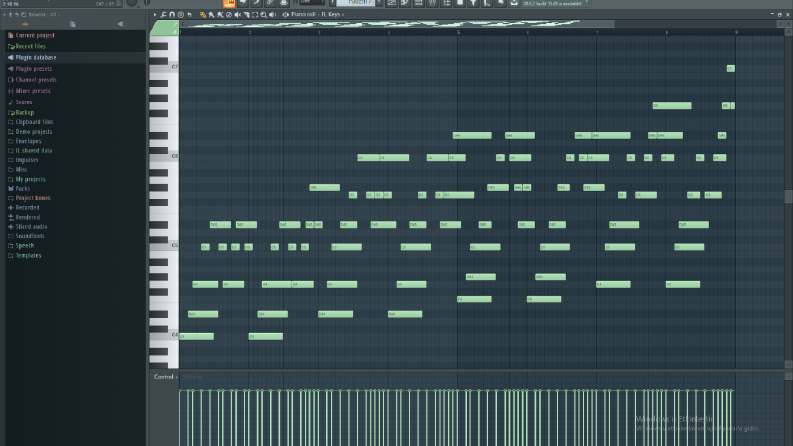Open the piano roll options menu arrow

click(x=155, y=15)
